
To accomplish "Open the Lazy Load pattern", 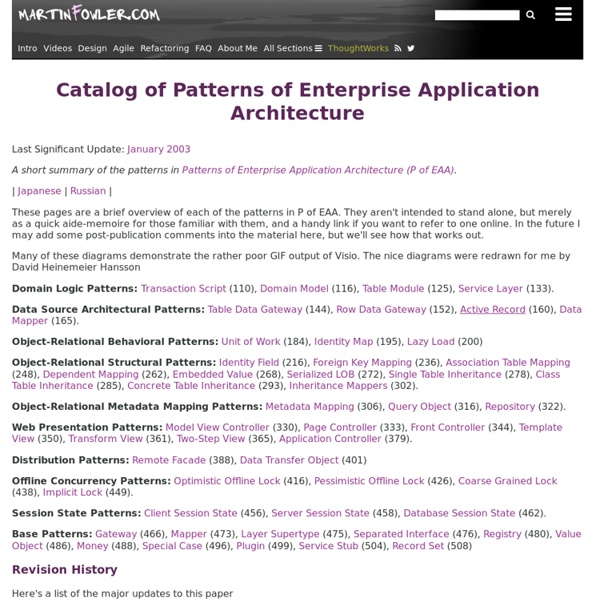I will pyautogui.click(x=431, y=342).
